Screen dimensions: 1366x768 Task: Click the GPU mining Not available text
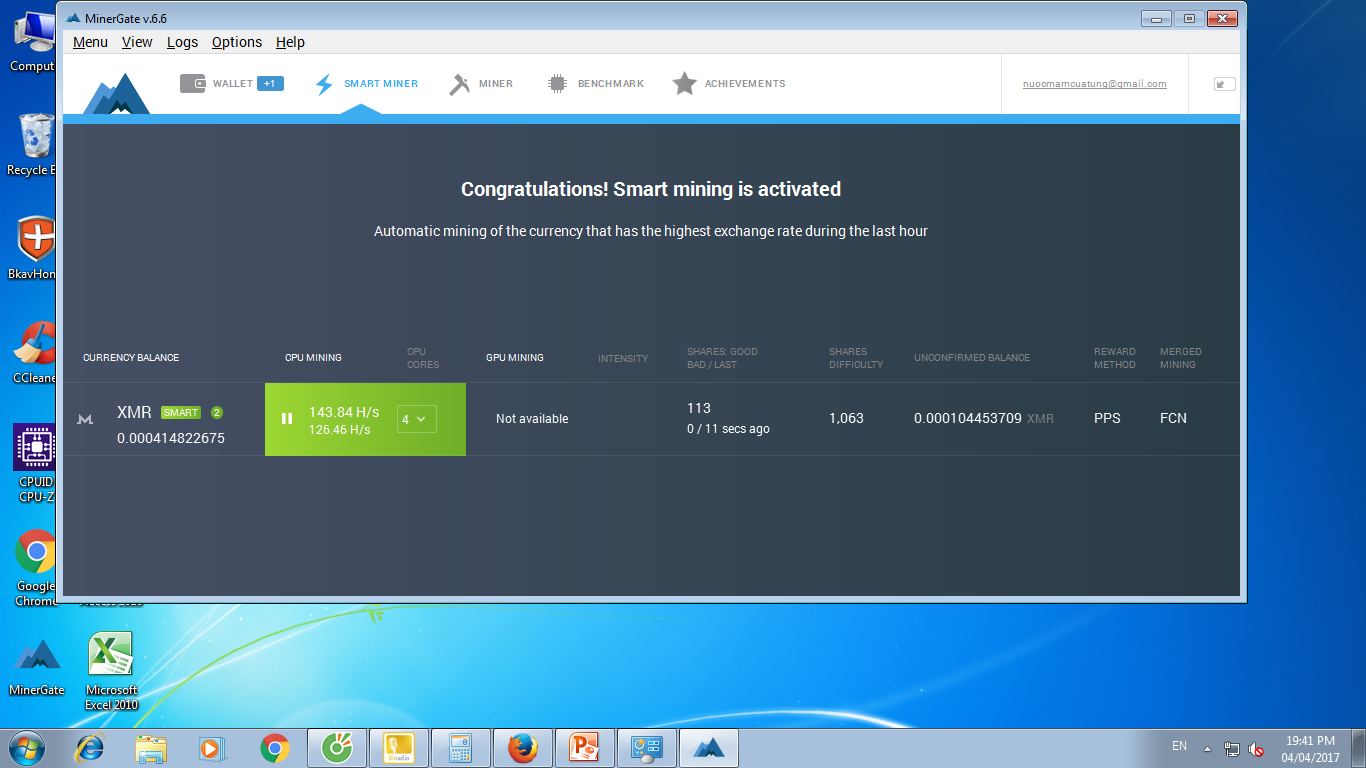(532, 419)
